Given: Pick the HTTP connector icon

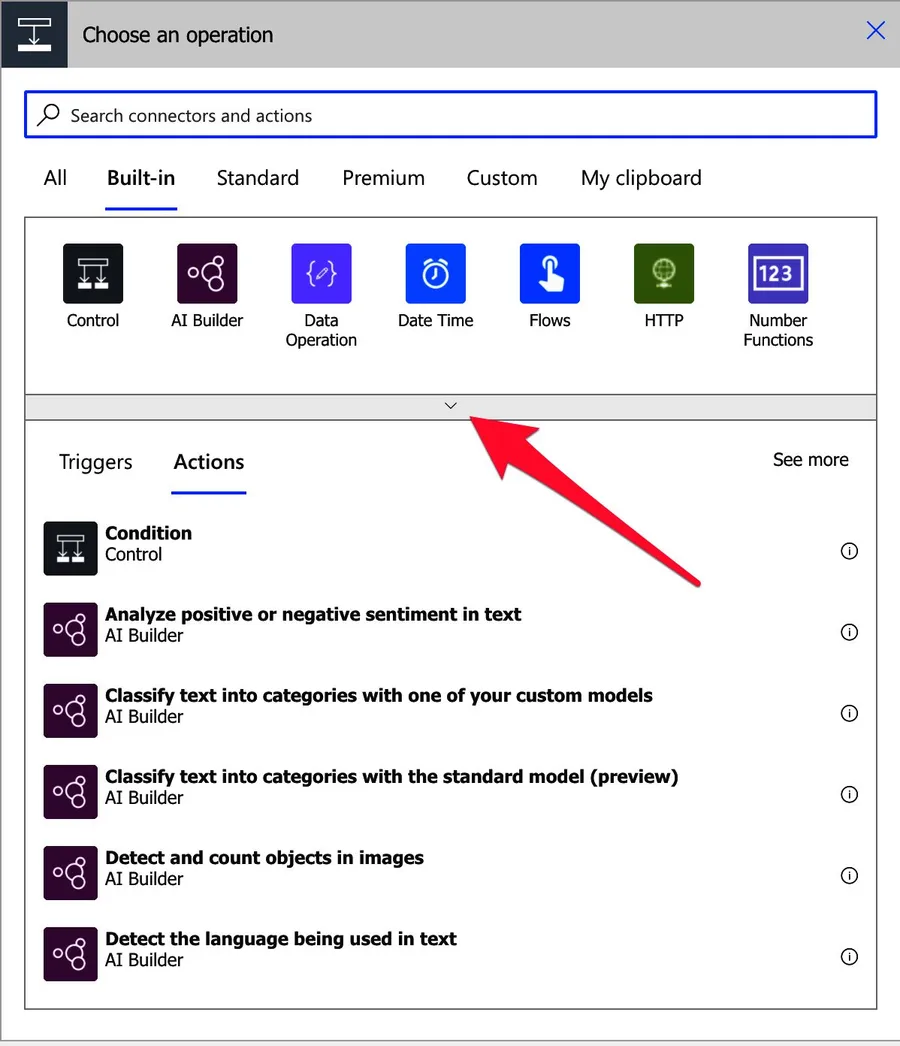Looking at the screenshot, I should 664,274.
